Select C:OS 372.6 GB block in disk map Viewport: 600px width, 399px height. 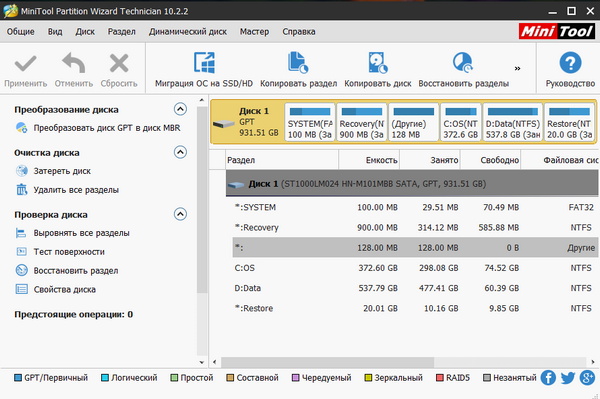[x=461, y=122]
